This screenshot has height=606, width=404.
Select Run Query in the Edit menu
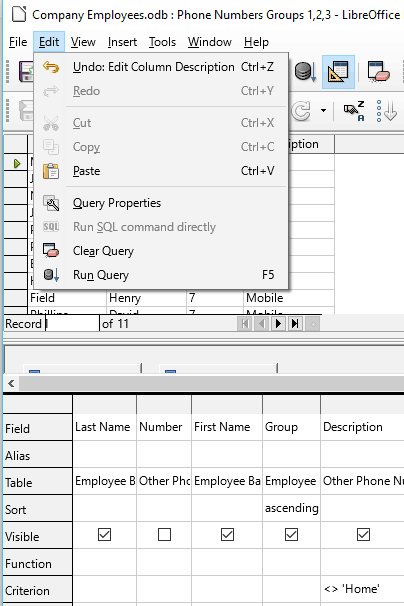pos(161,275)
